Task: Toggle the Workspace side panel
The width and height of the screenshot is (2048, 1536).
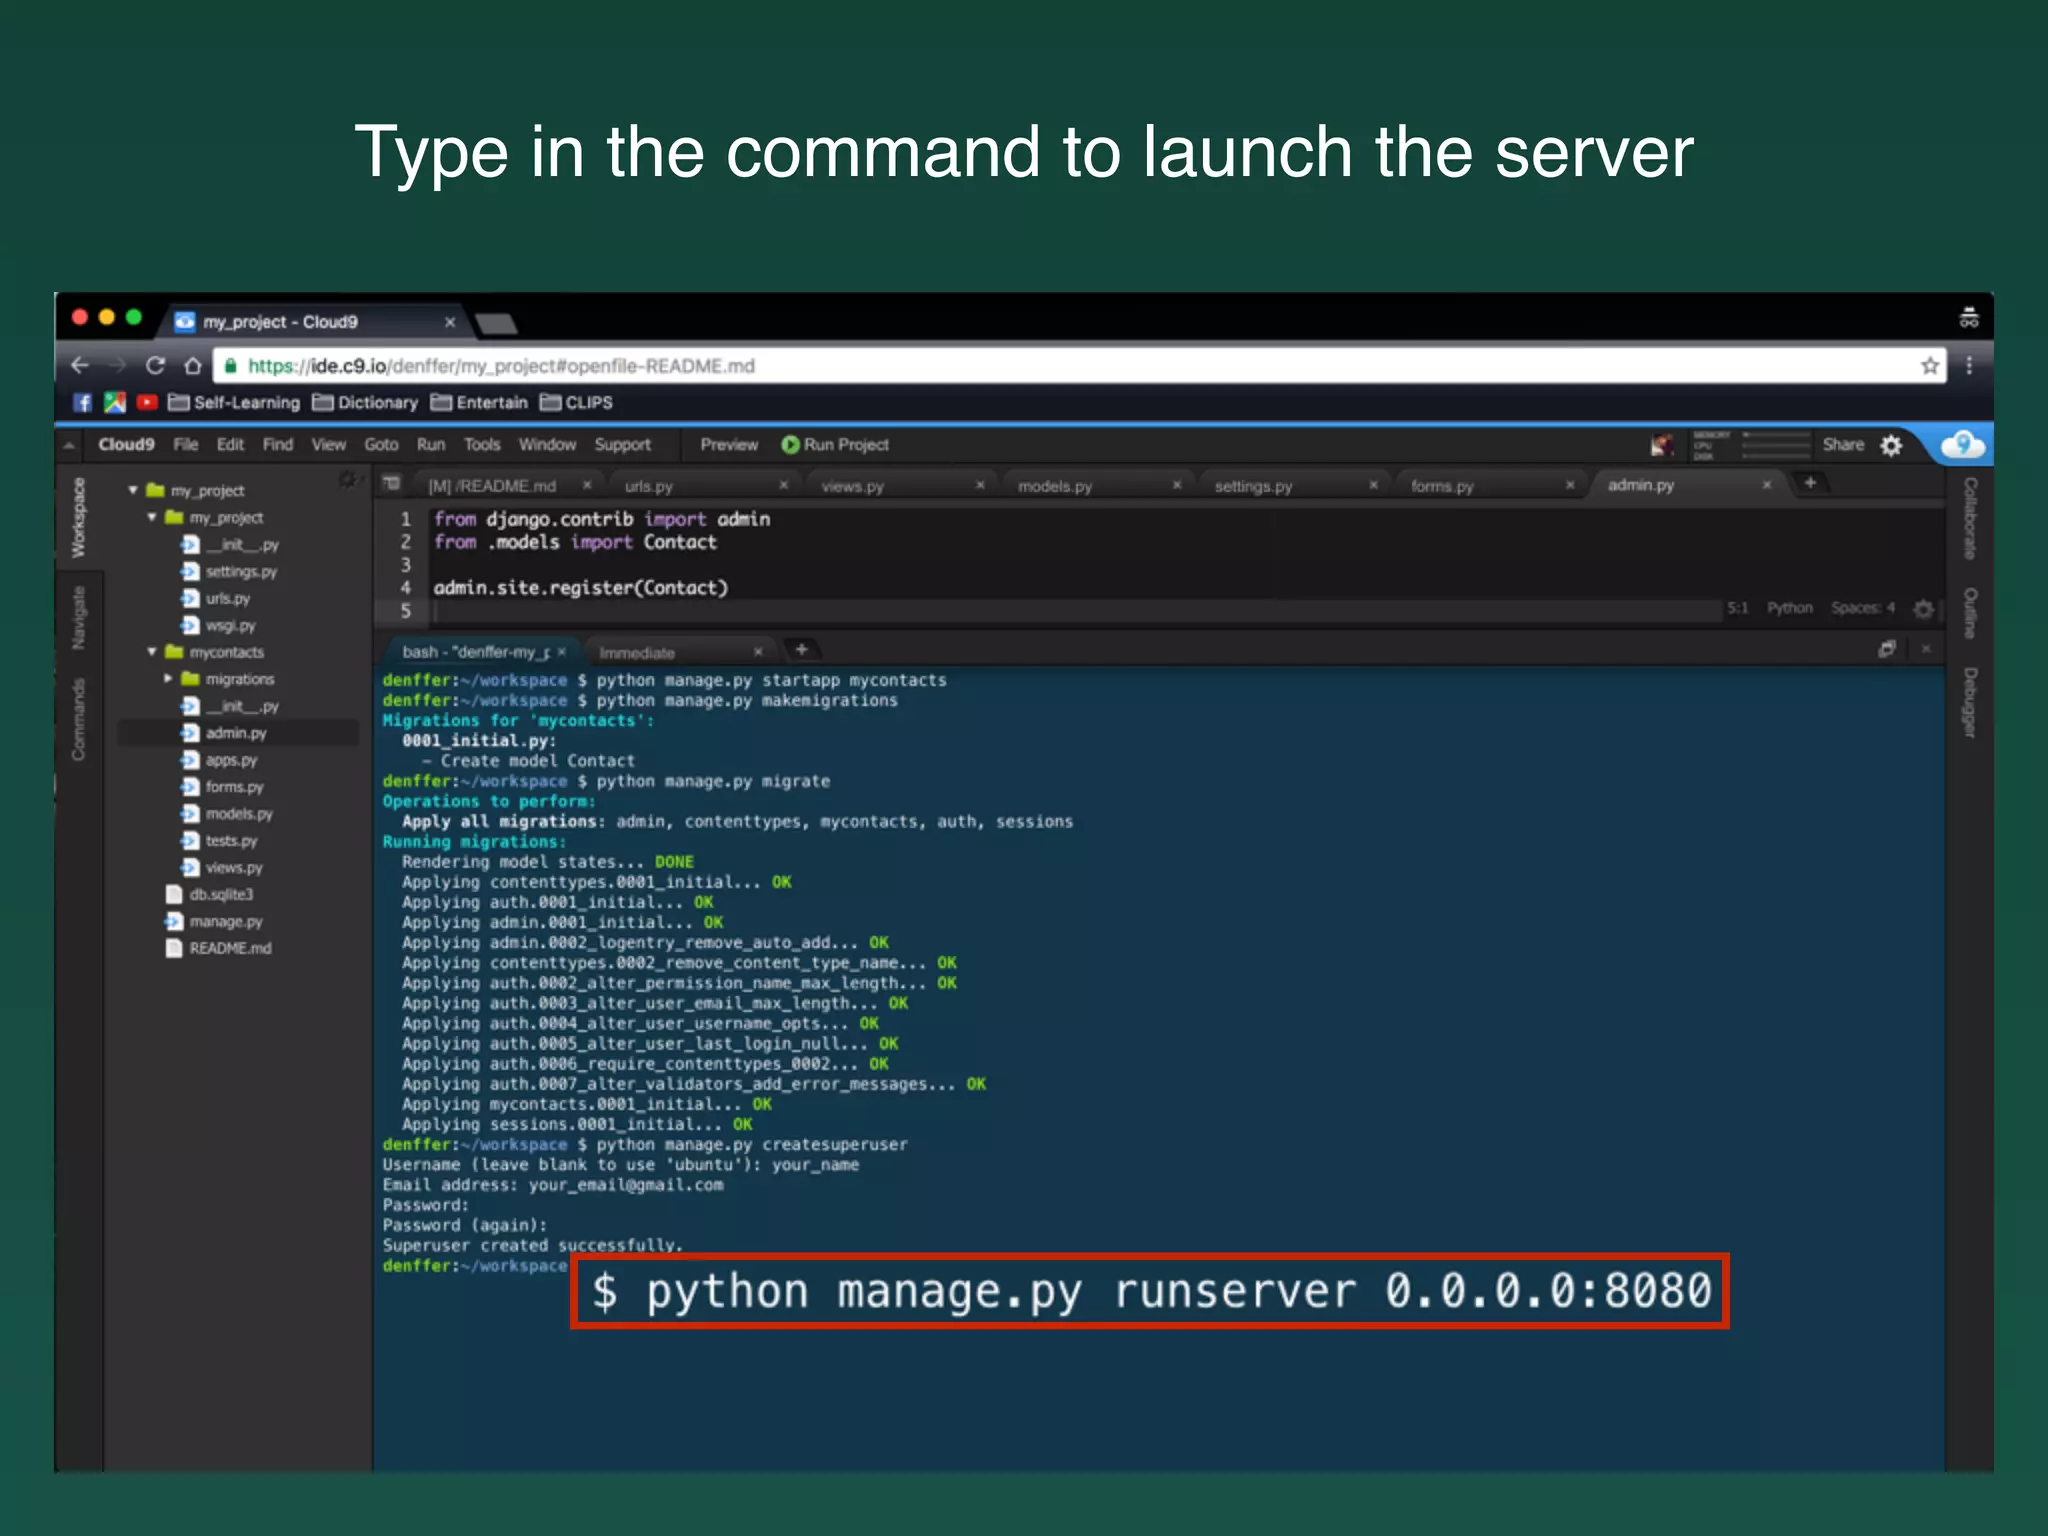Action: 78,517
